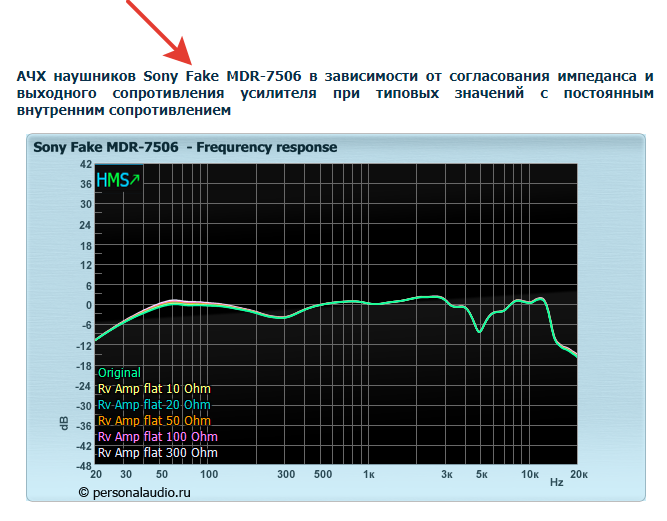Image resolution: width=667 pixels, height=521 pixels.
Task: Click the heading paragraph about Sony Fake MDR-7506
Action: tap(335, 93)
